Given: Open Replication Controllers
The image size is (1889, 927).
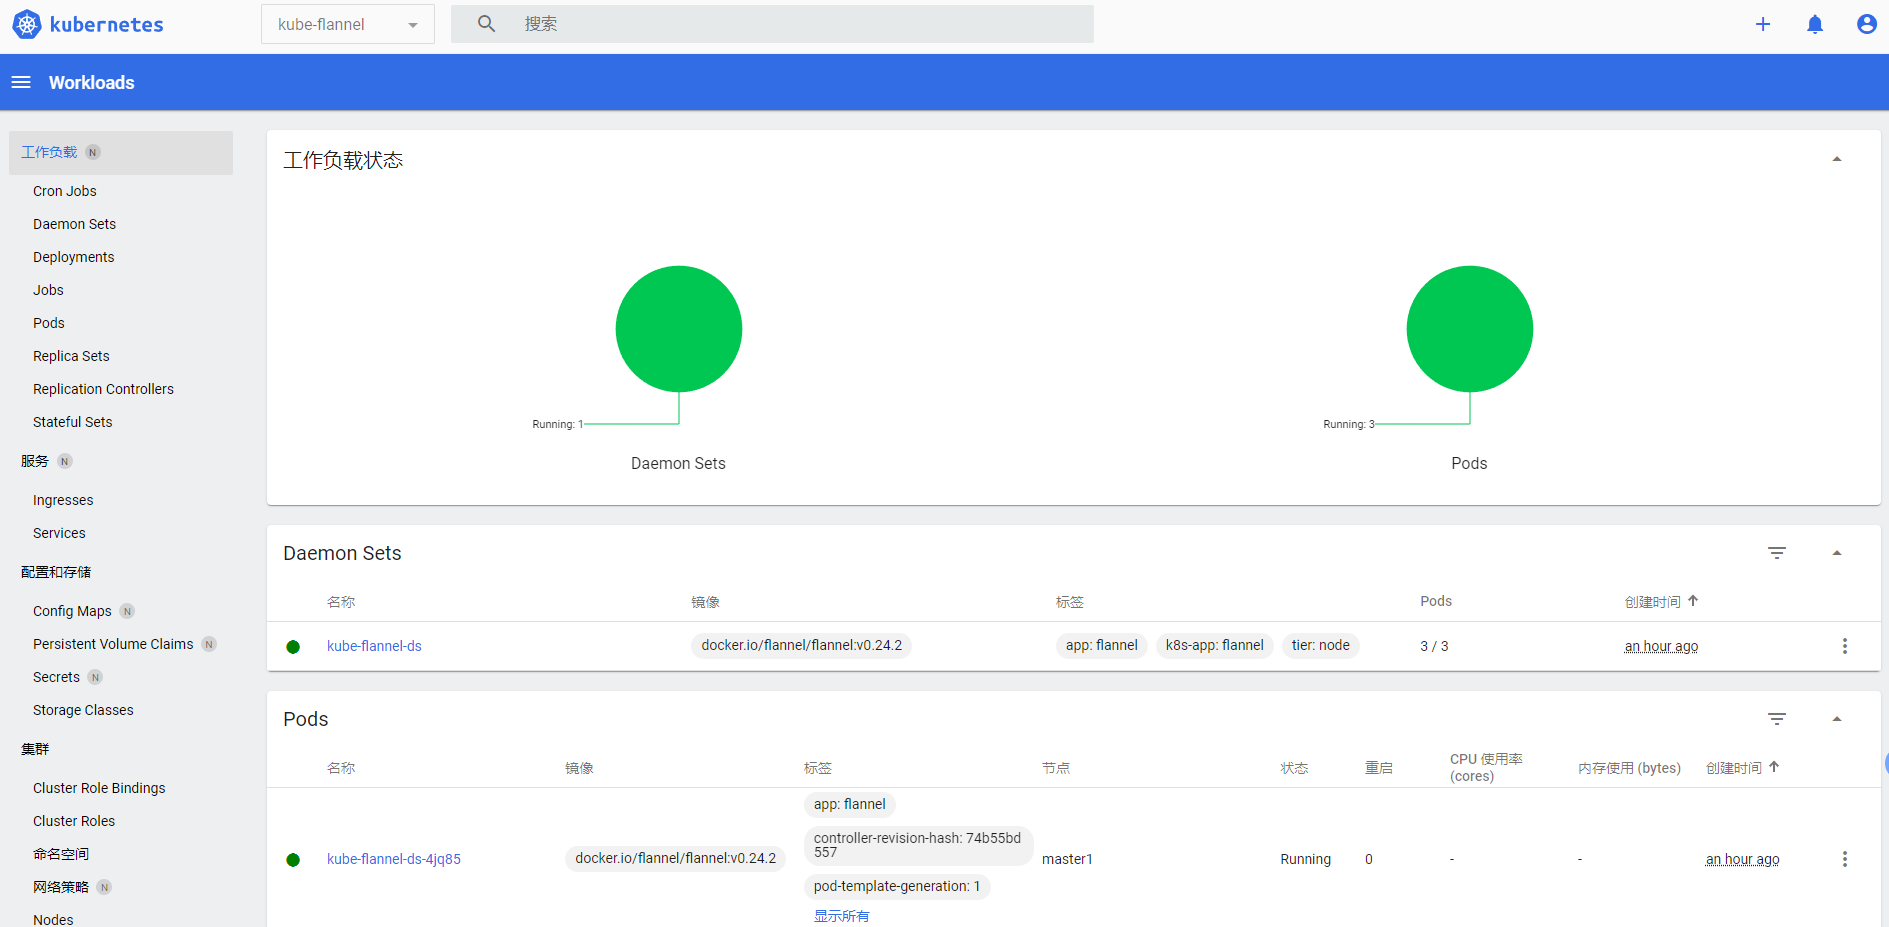Looking at the screenshot, I should 103,389.
